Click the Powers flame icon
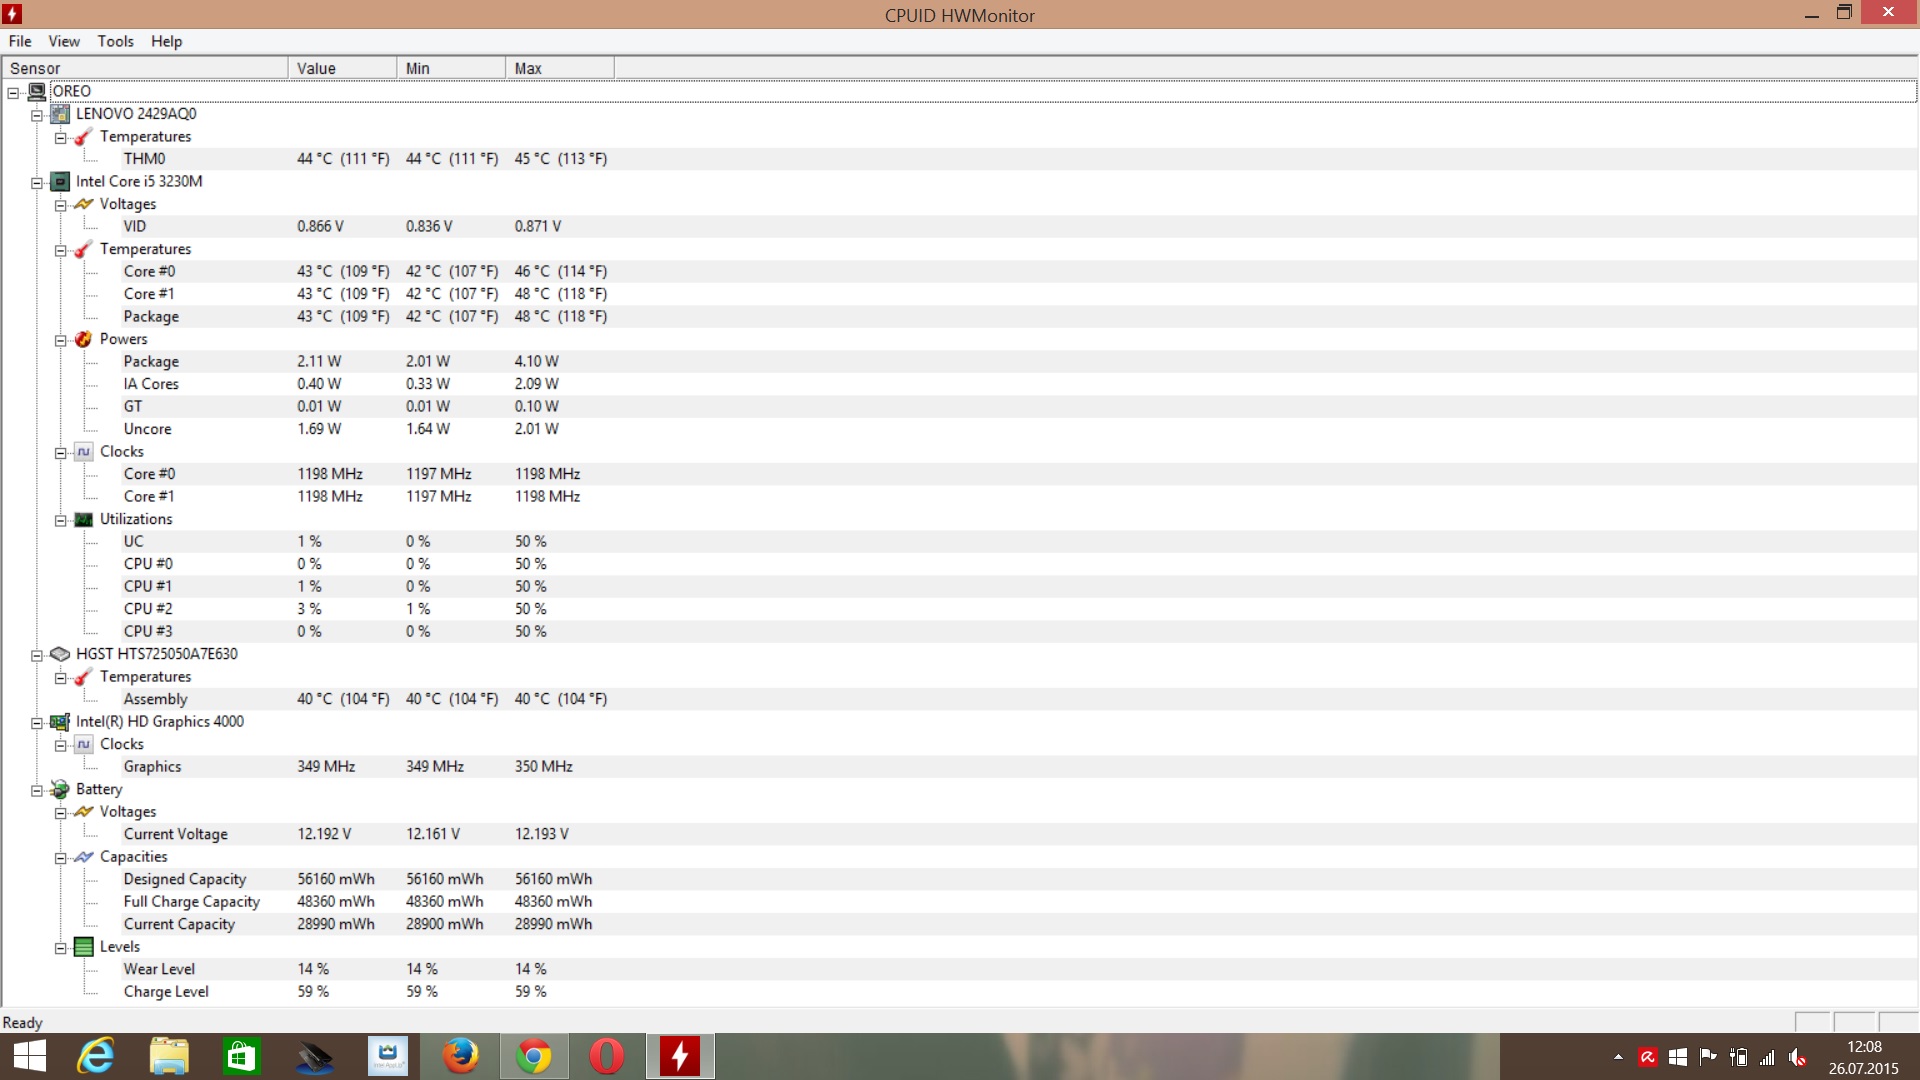 tap(84, 339)
